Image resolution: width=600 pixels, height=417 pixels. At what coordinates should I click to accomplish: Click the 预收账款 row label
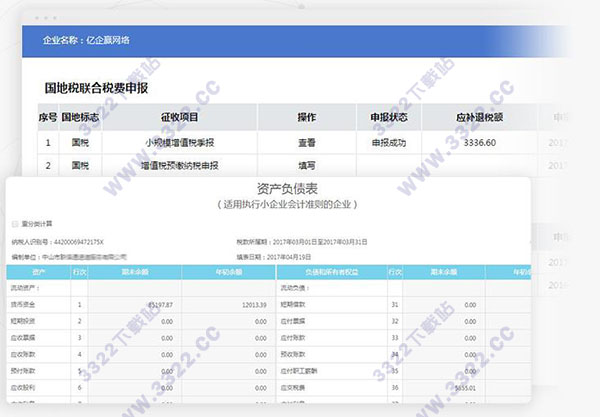pyautogui.click(x=293, y=355)
